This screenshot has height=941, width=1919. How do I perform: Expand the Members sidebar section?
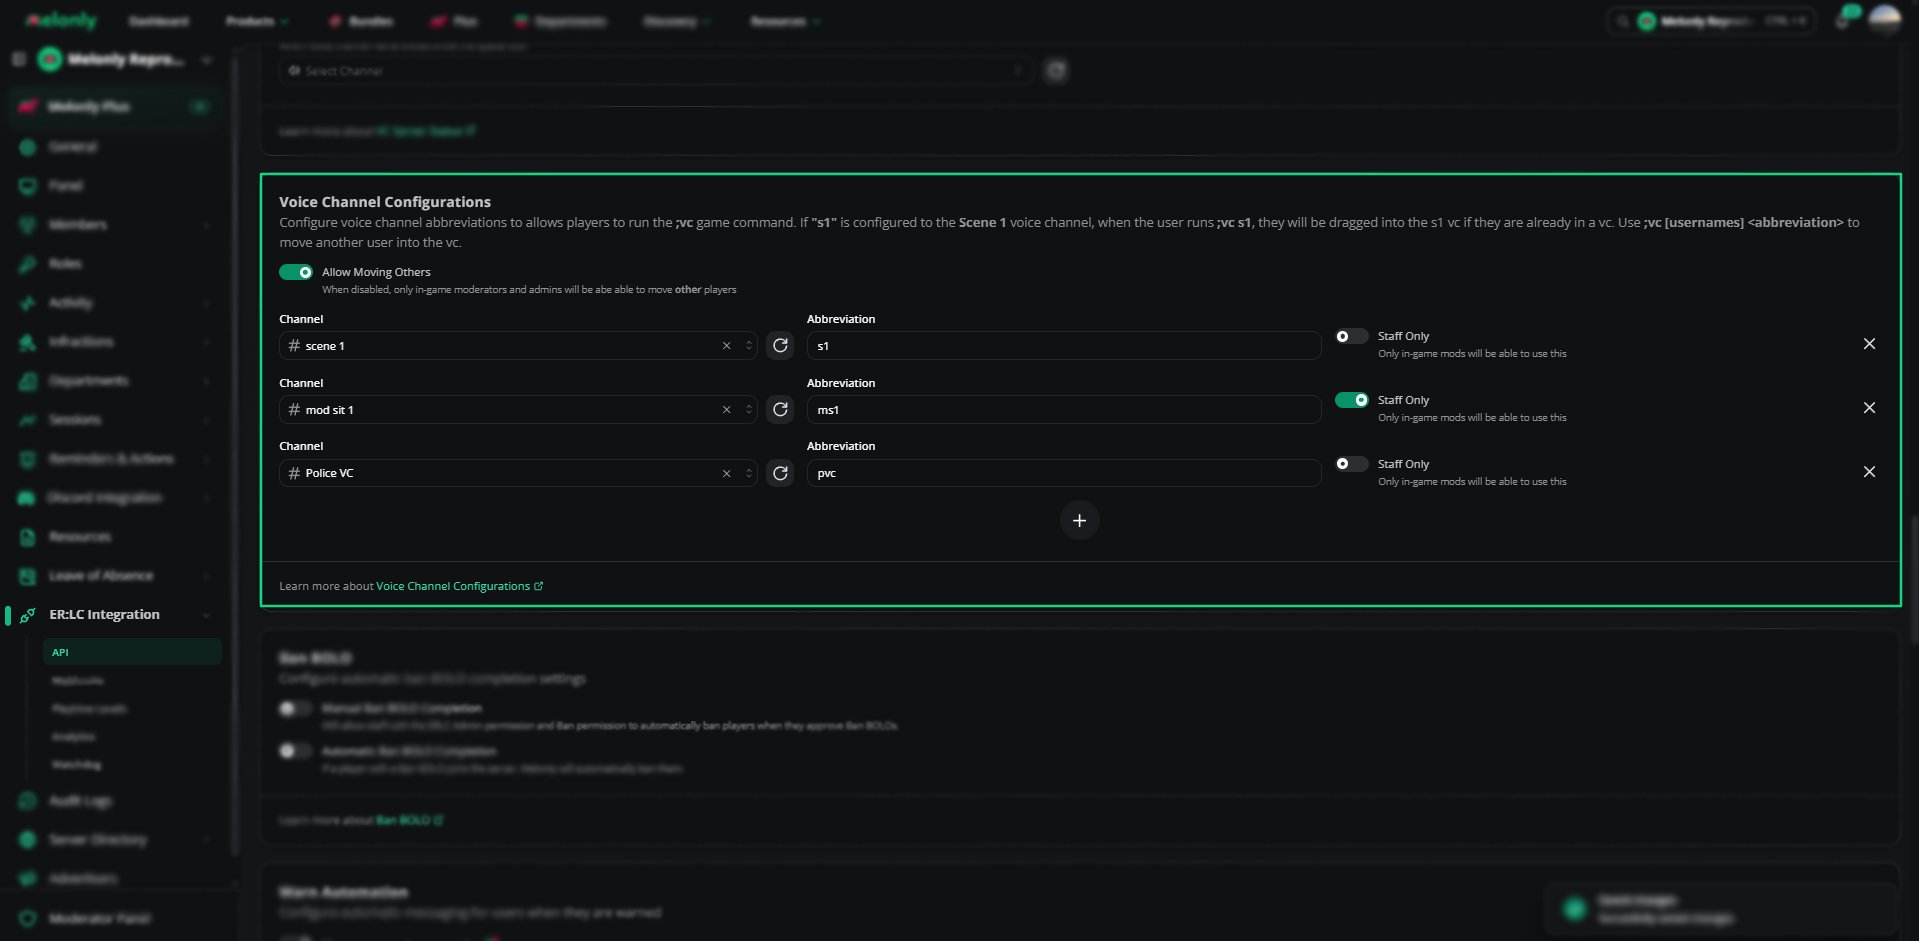click(x=206, y=225)
